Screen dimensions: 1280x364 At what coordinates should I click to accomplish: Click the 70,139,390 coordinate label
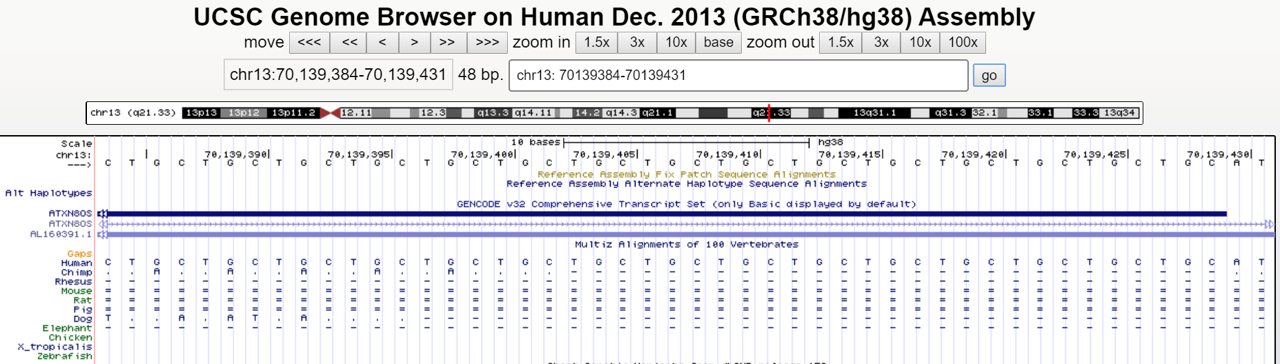(235, 155)
